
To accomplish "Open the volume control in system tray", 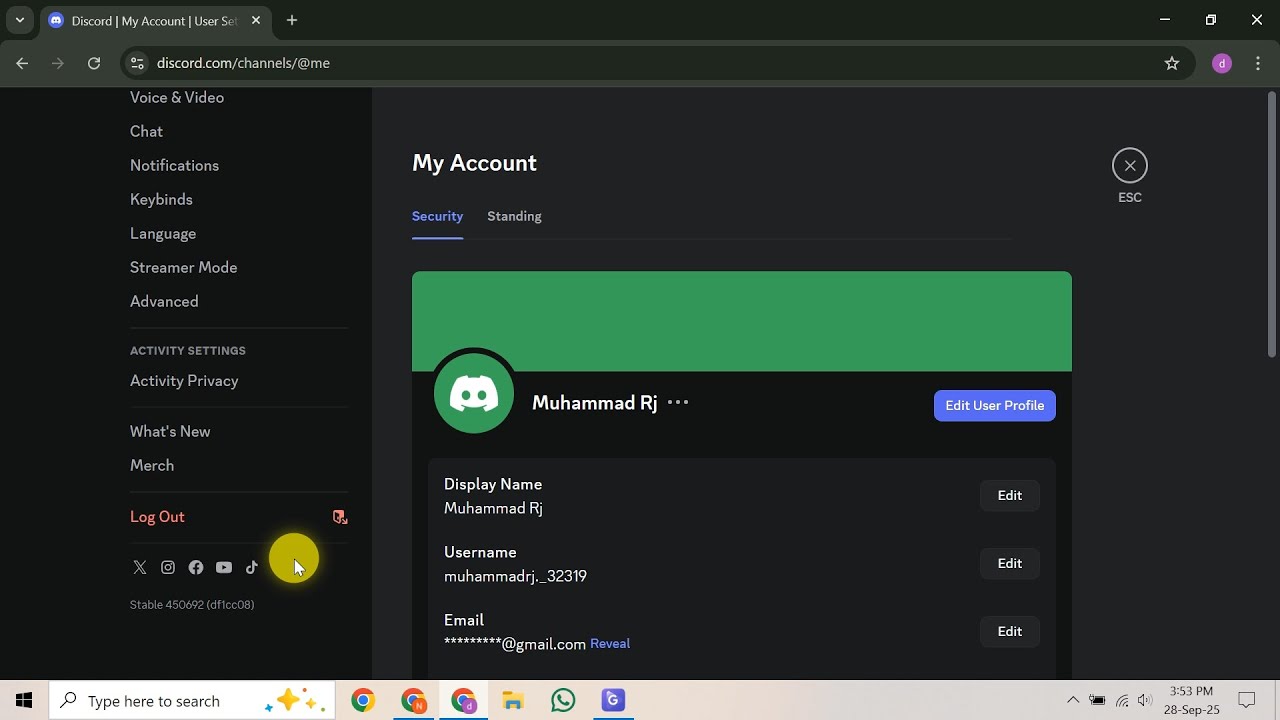I will click(1145, 701).
